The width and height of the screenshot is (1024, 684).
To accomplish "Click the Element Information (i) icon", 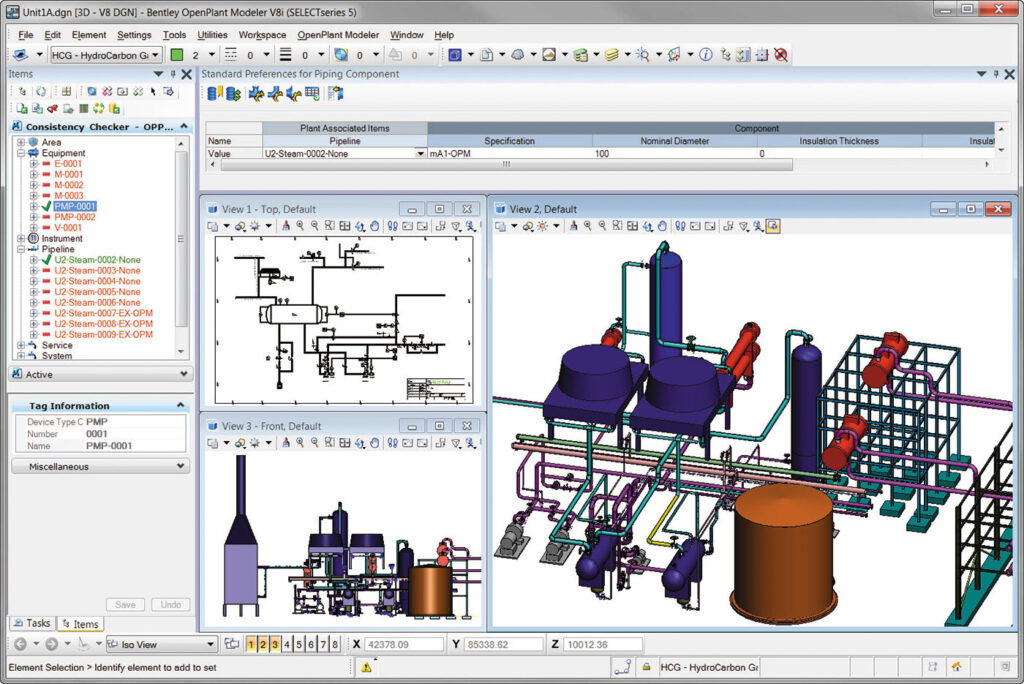I will (x=705, y=56).
